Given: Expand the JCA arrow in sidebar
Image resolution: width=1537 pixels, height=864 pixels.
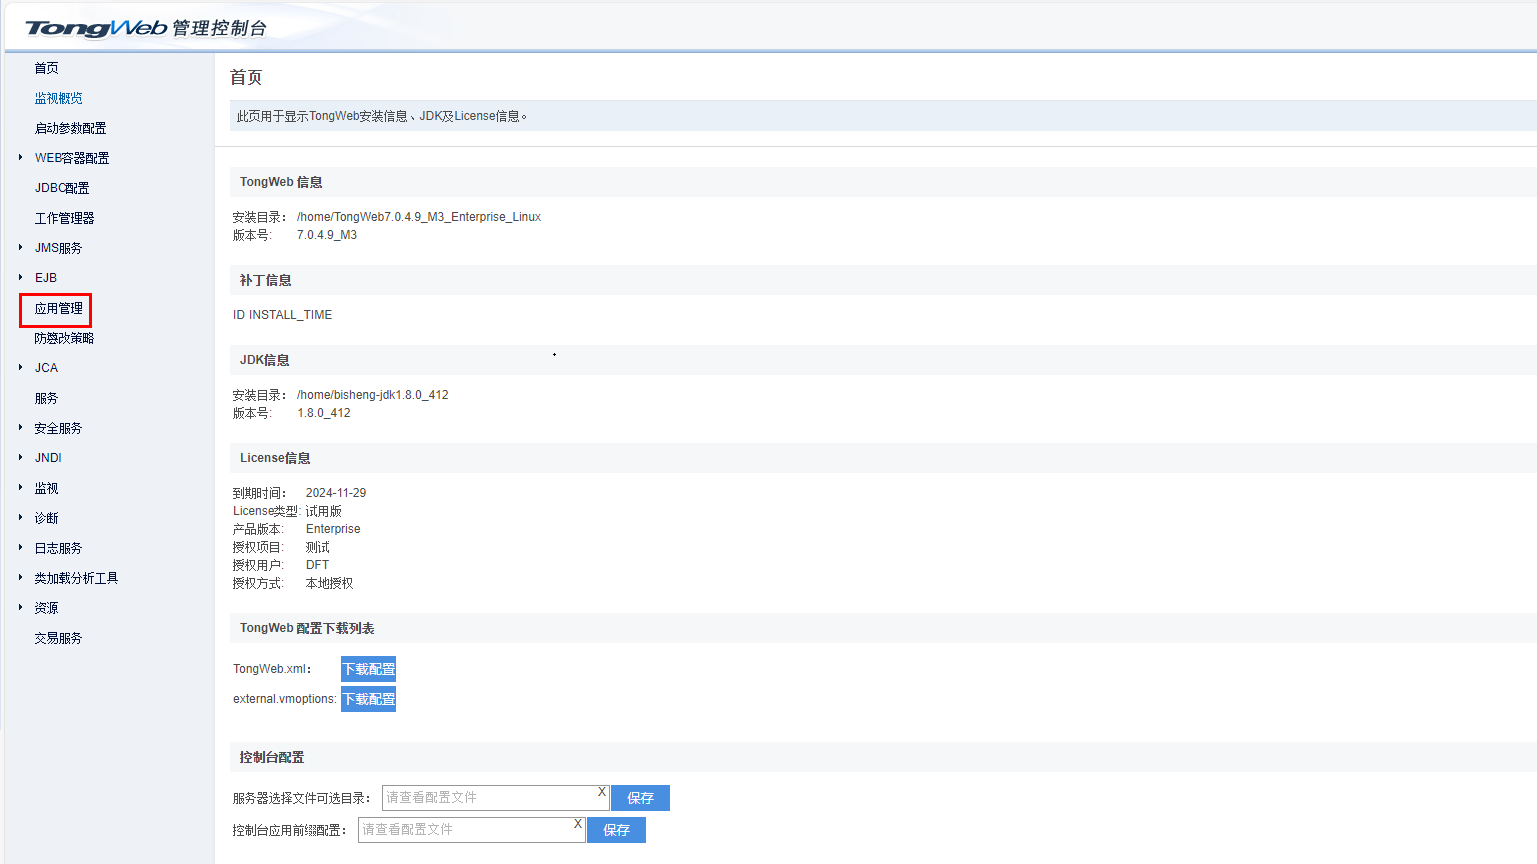Looking at the screenshot, I should pos(20,367).
